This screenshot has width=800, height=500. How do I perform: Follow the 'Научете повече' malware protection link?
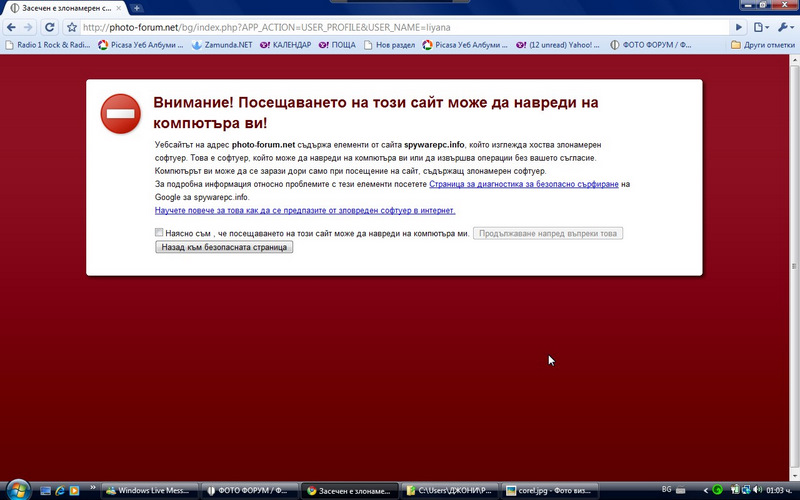(305, 210)
